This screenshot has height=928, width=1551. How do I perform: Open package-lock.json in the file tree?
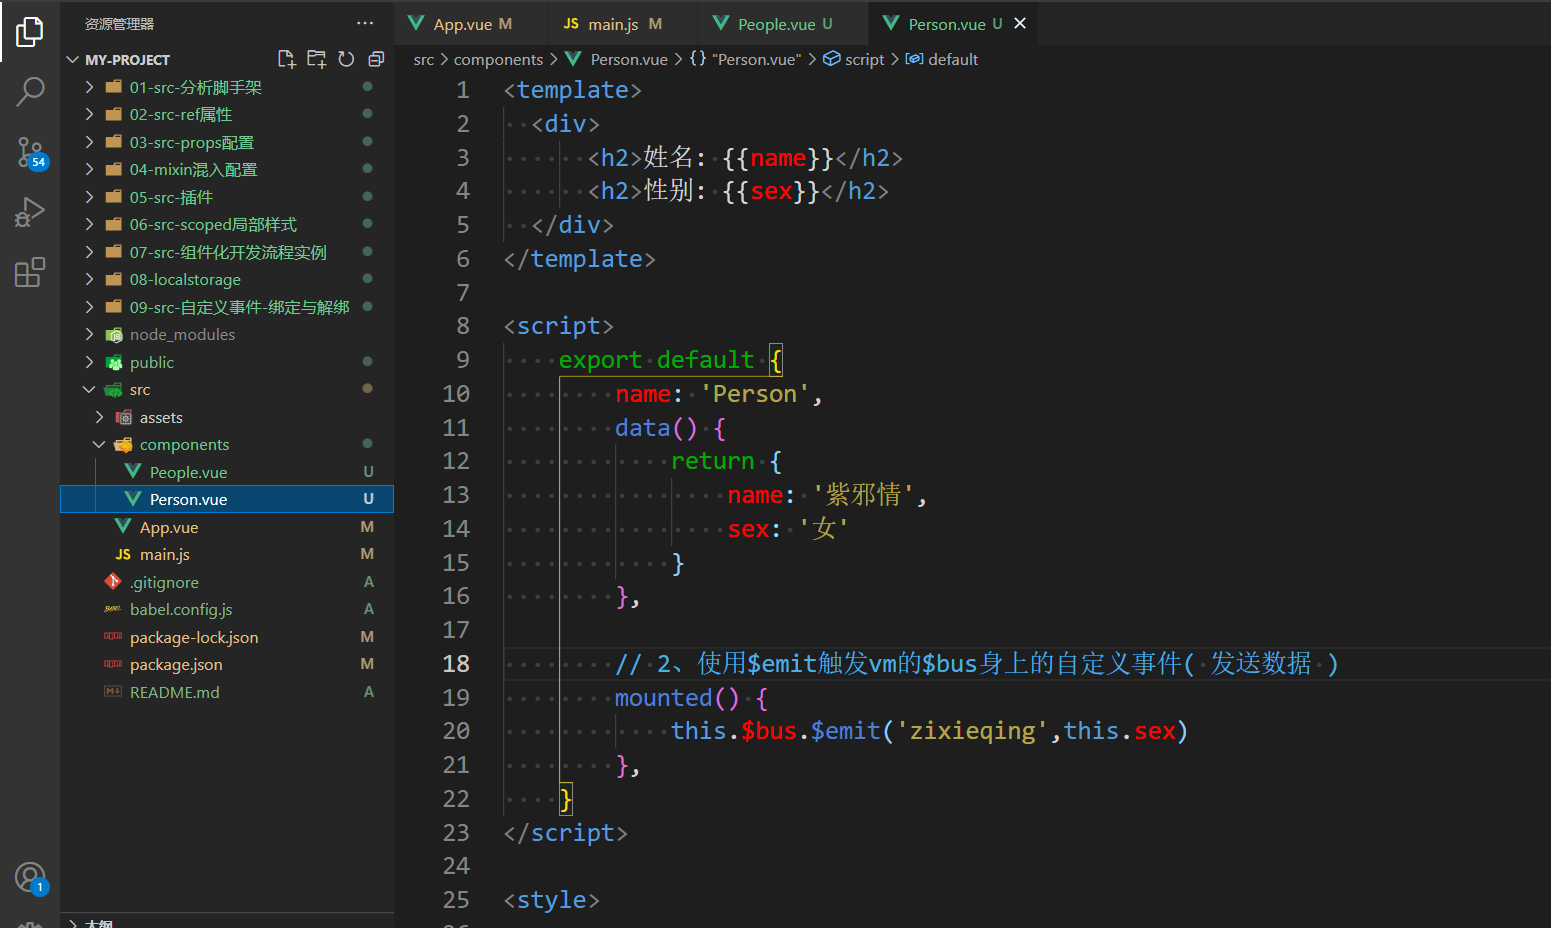tap(227, 637)
